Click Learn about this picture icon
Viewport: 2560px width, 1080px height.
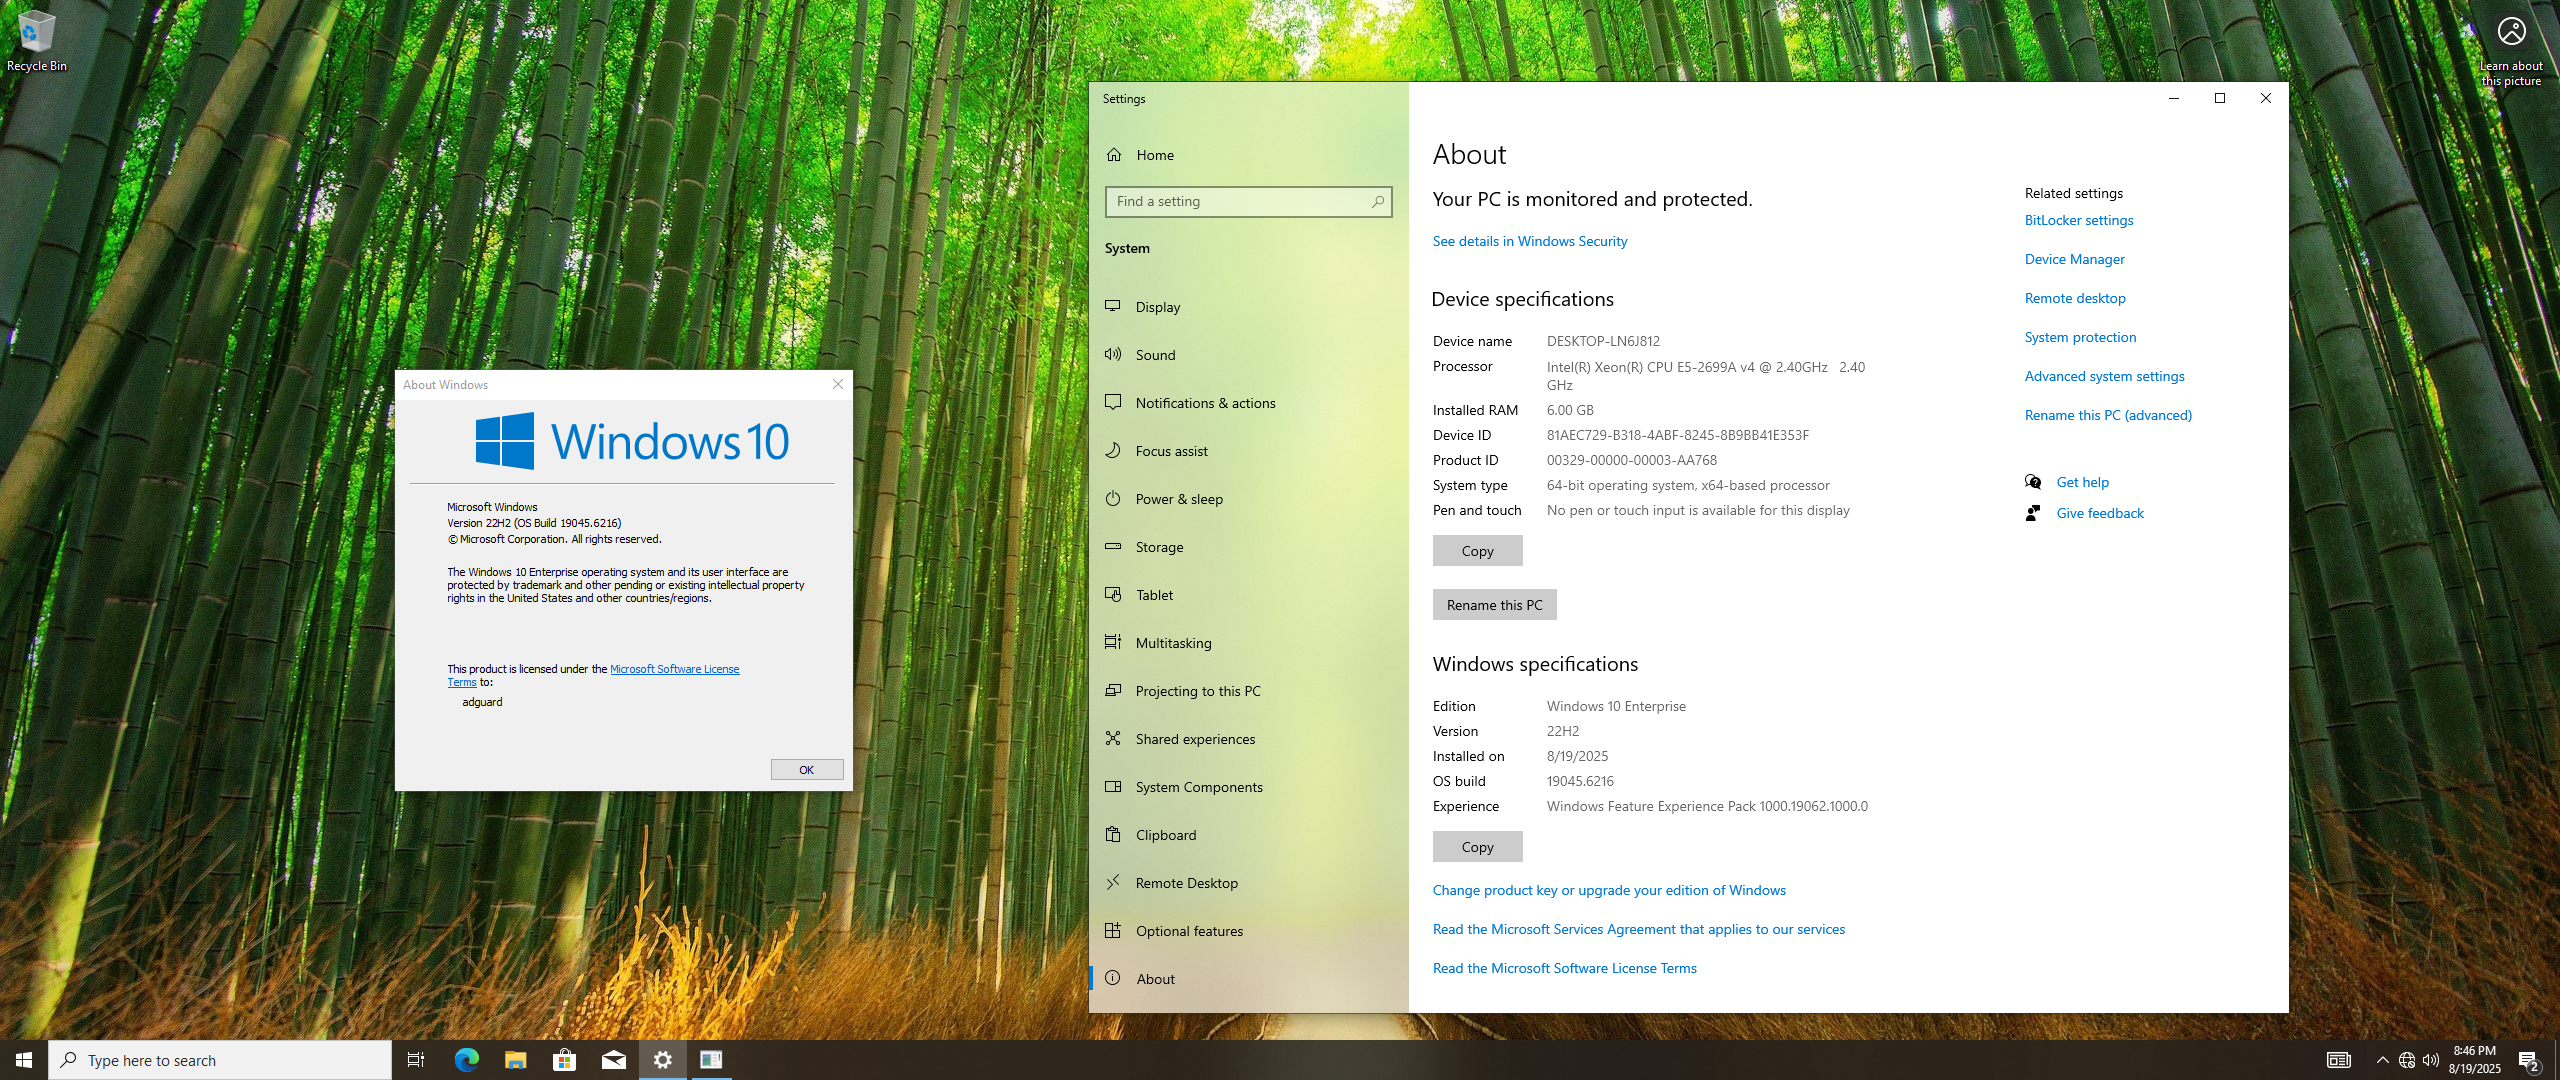click(x=2511, y=48)
